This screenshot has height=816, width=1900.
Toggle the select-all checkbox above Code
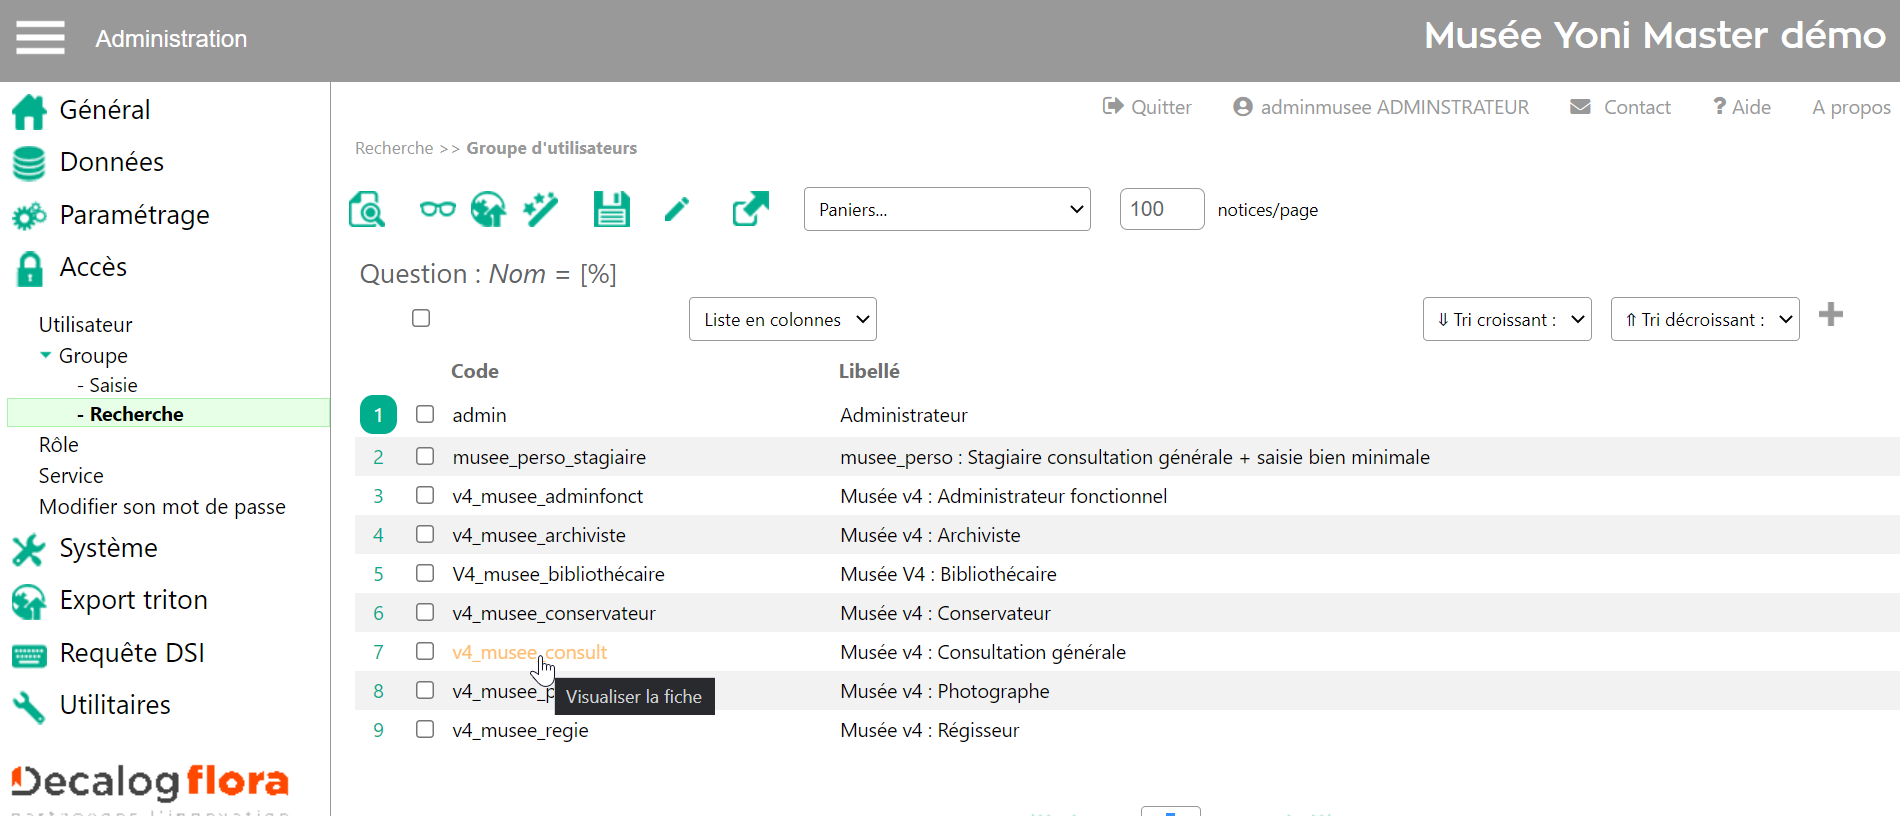pos(421,318)
